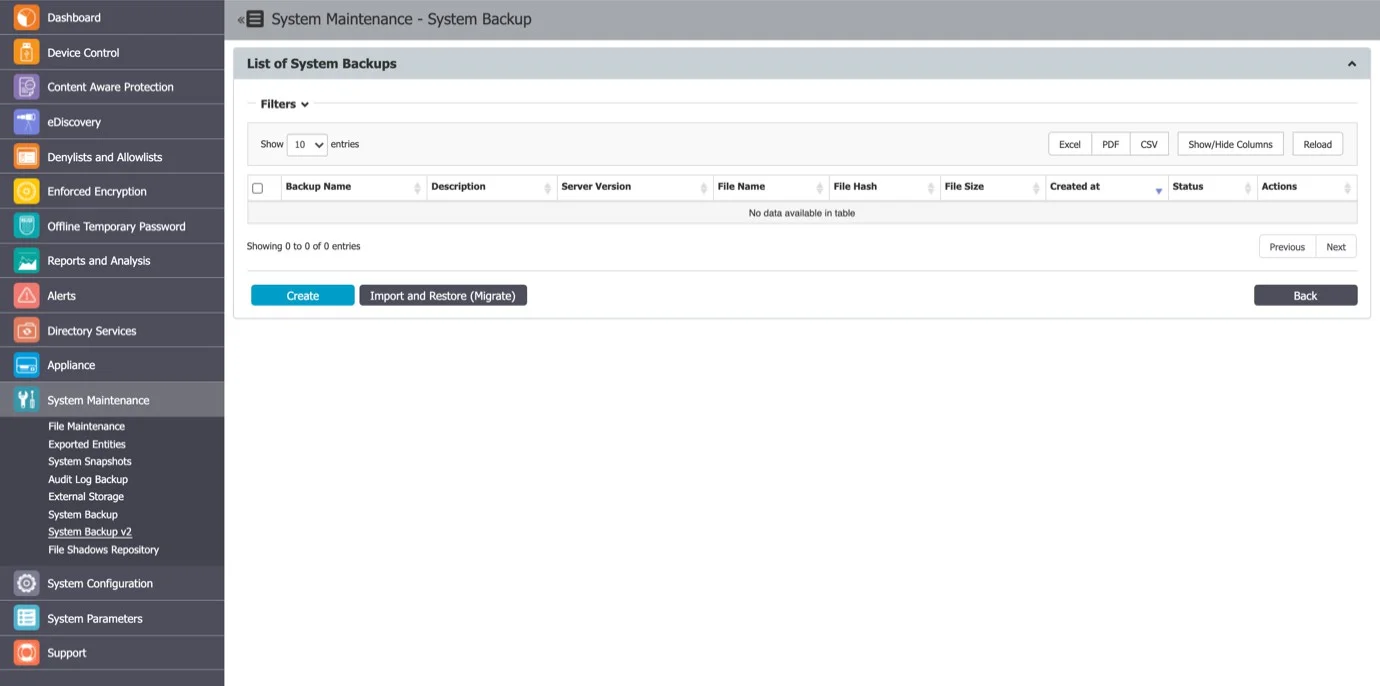The height and width of the screenshot is (686, 1380).
Task: Open System Backup submenu item
Action: click(83, 514)
